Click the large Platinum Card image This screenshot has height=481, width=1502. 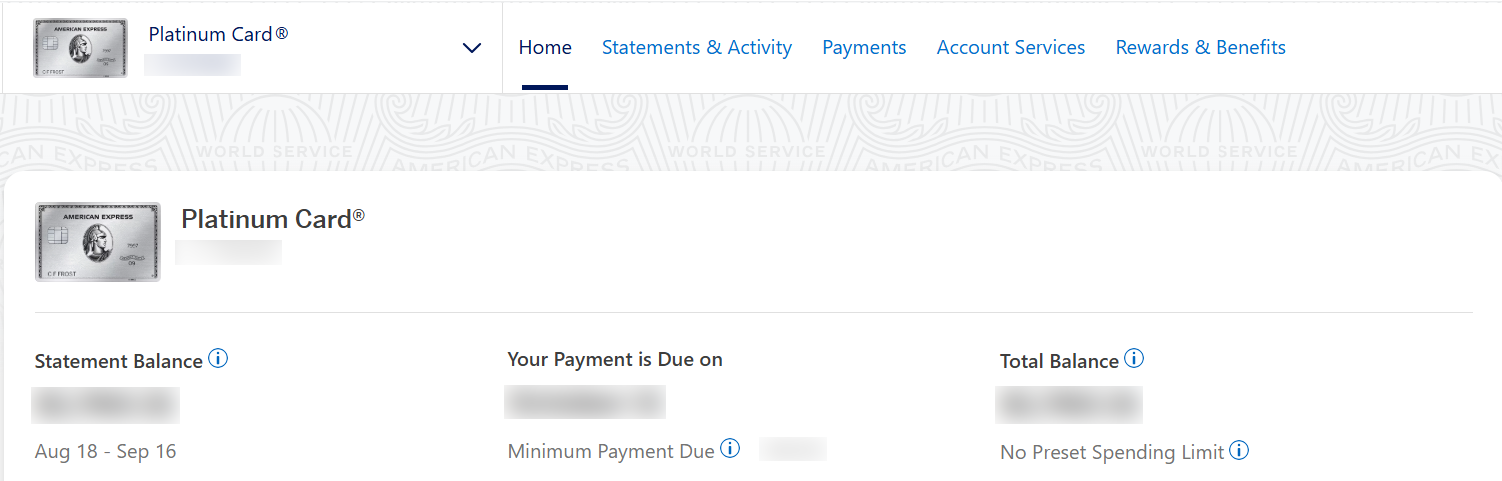point(97,241)
